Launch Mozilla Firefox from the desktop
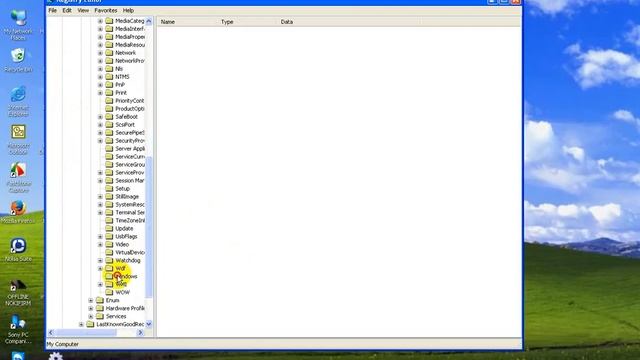Viewport: 640px width, 360px height. click(18, 212)
